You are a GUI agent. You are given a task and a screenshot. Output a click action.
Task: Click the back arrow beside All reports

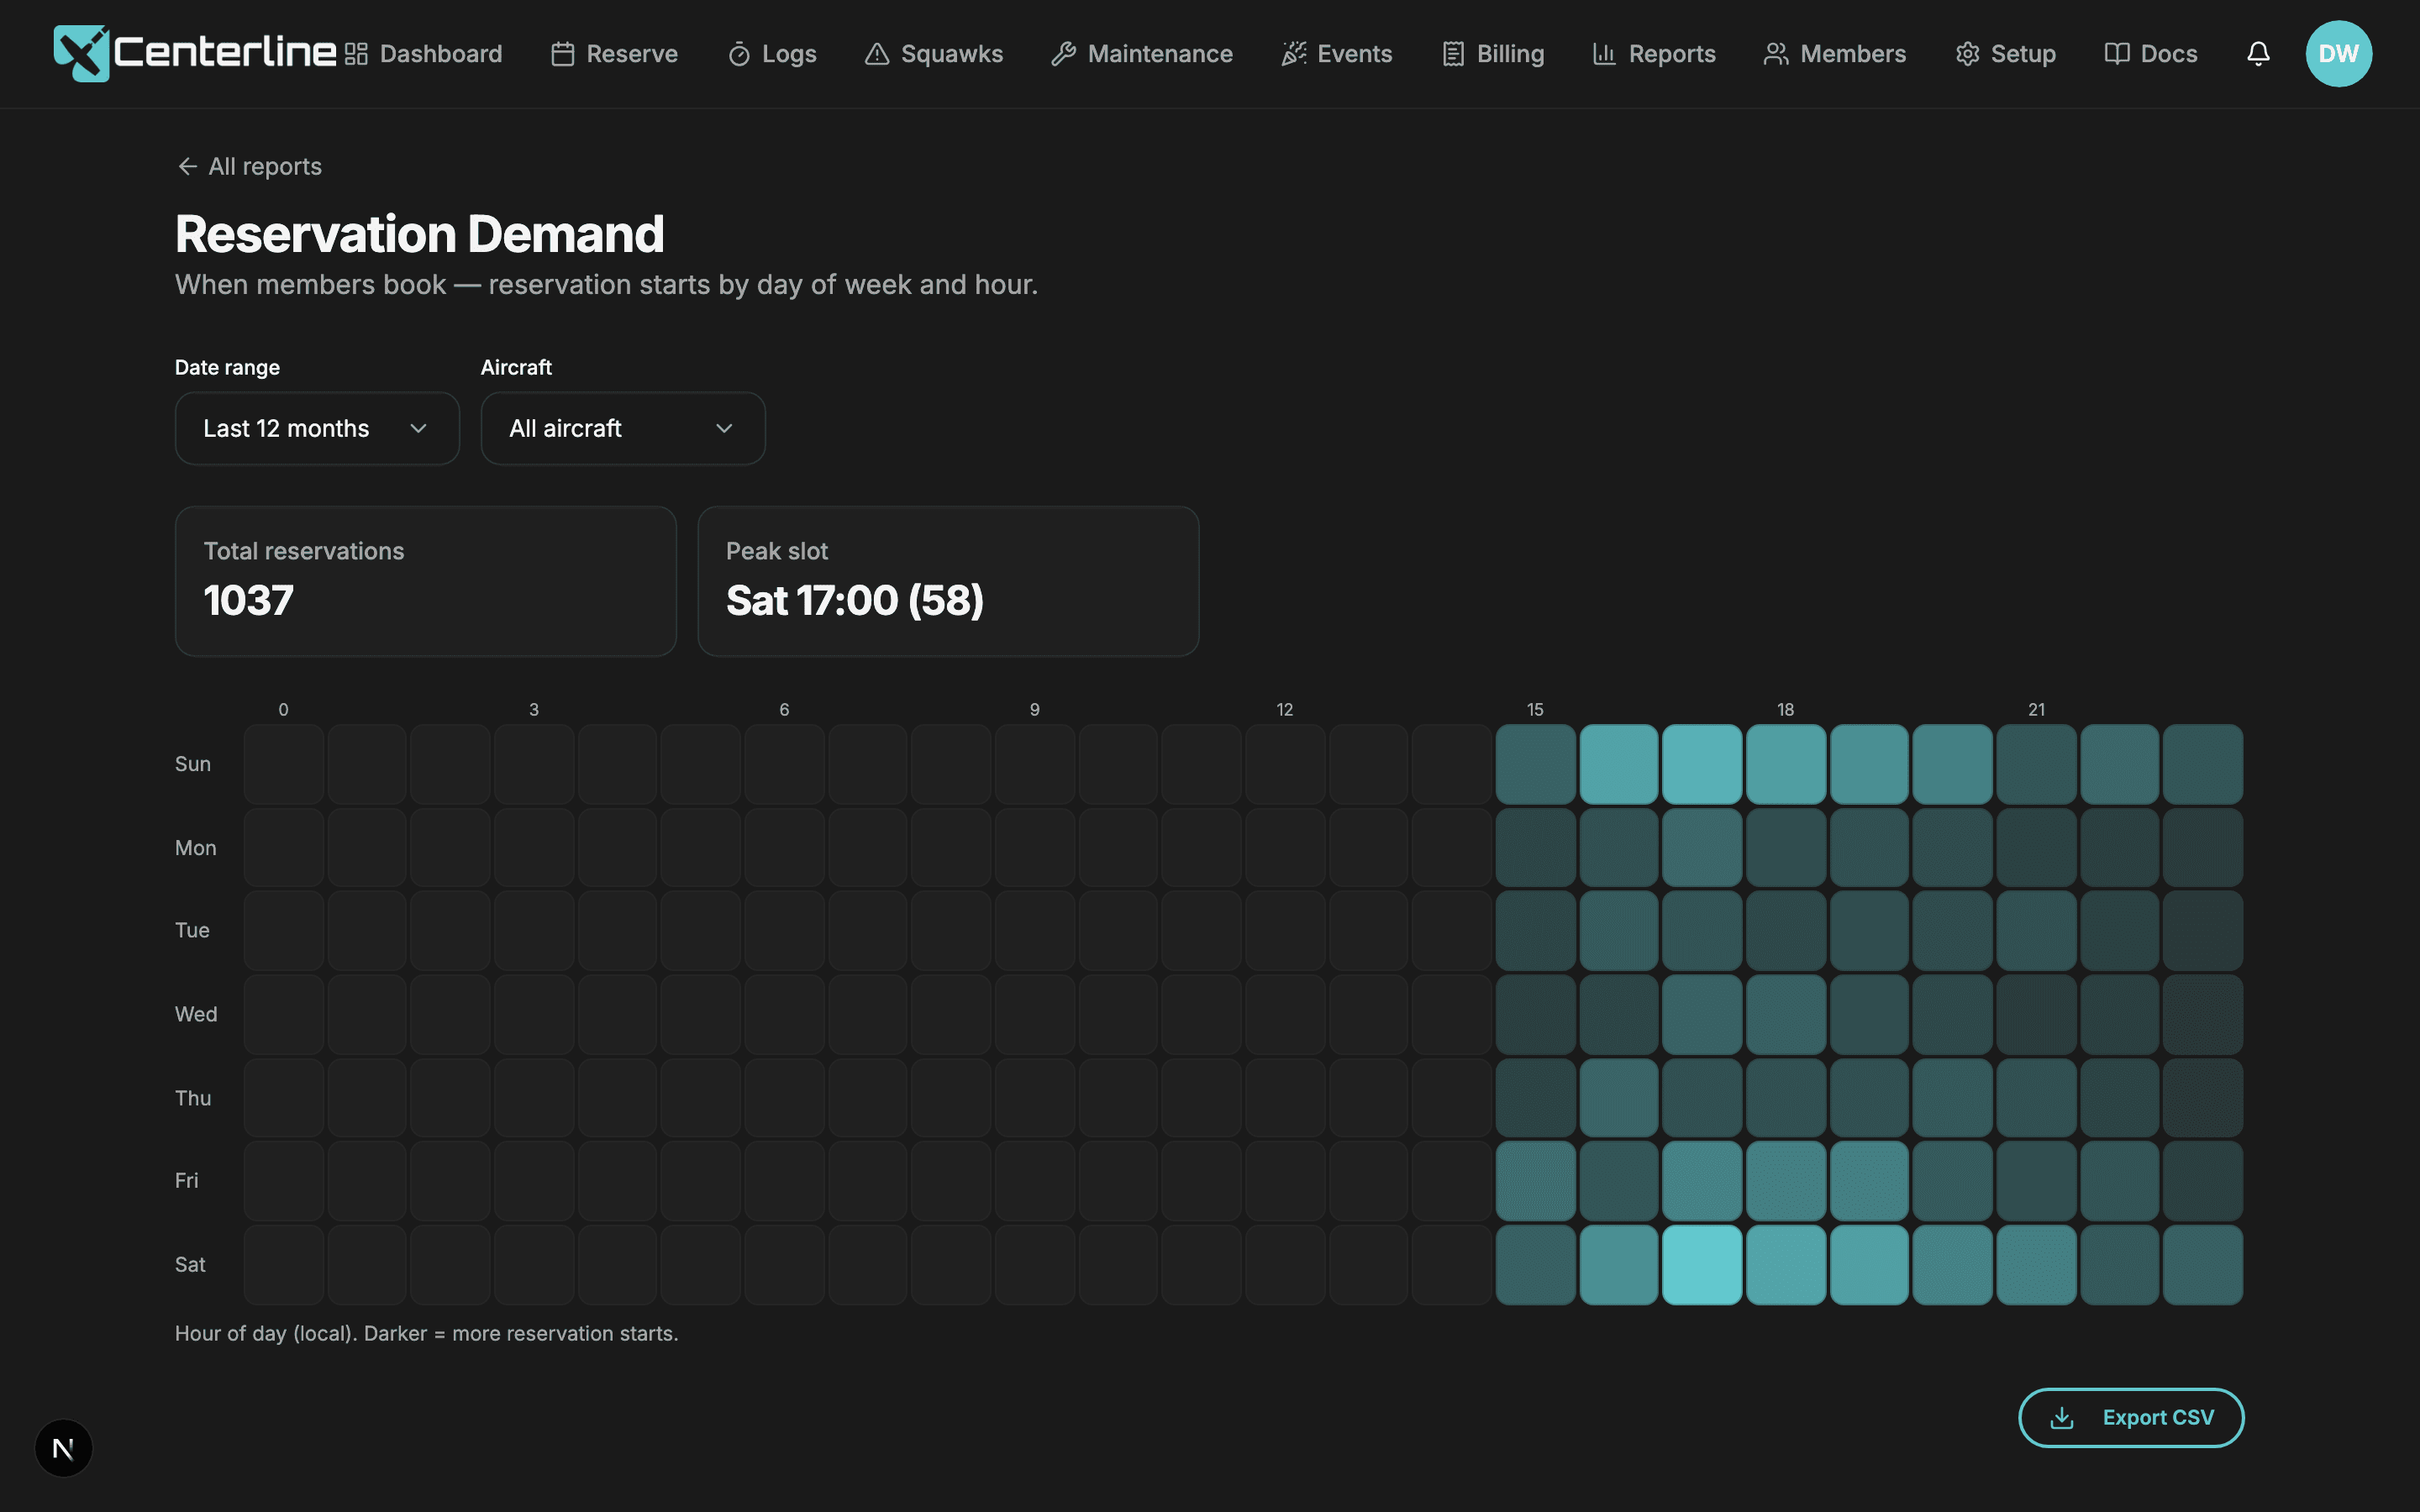(187, 166)
